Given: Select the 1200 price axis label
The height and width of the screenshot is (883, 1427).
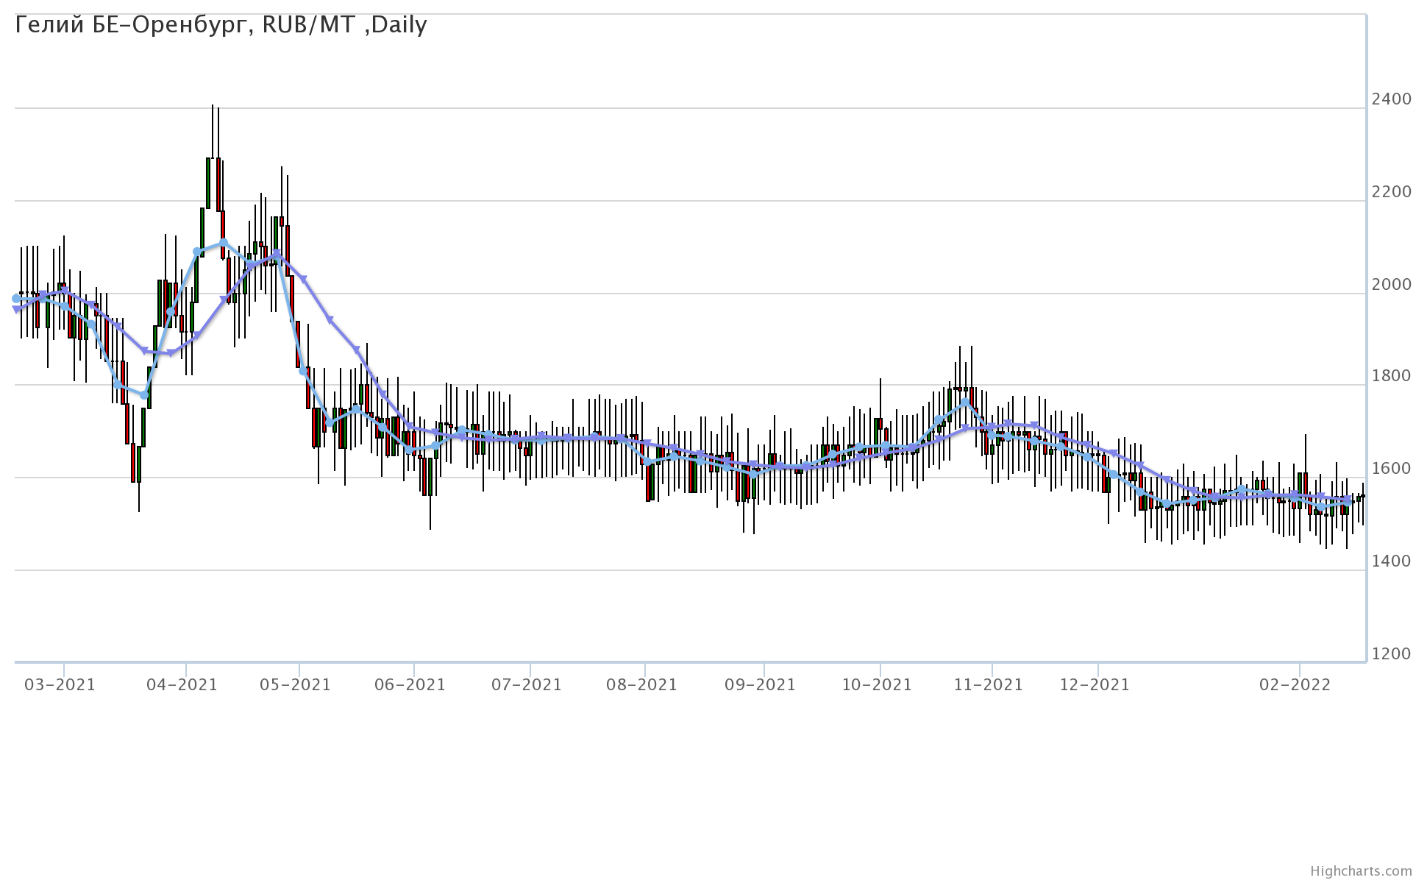Looking at the screenshot, I should click(1391, 654).
